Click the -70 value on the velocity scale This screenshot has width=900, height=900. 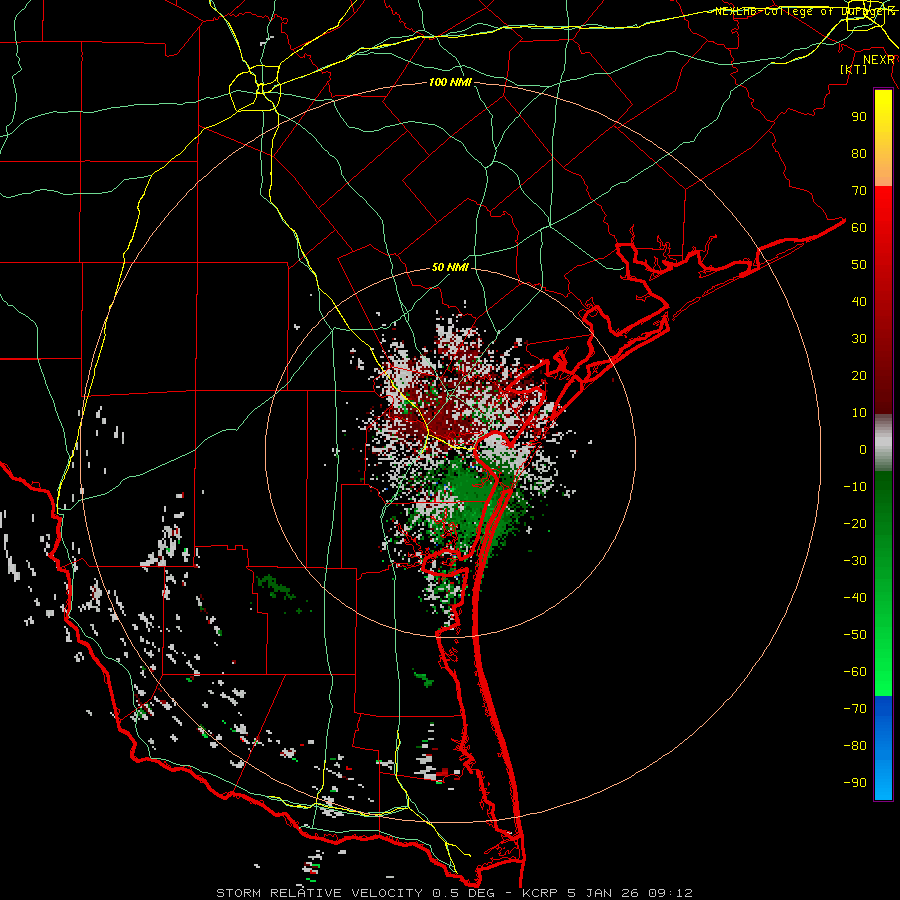pyautogui.click(x=855, y=709)
